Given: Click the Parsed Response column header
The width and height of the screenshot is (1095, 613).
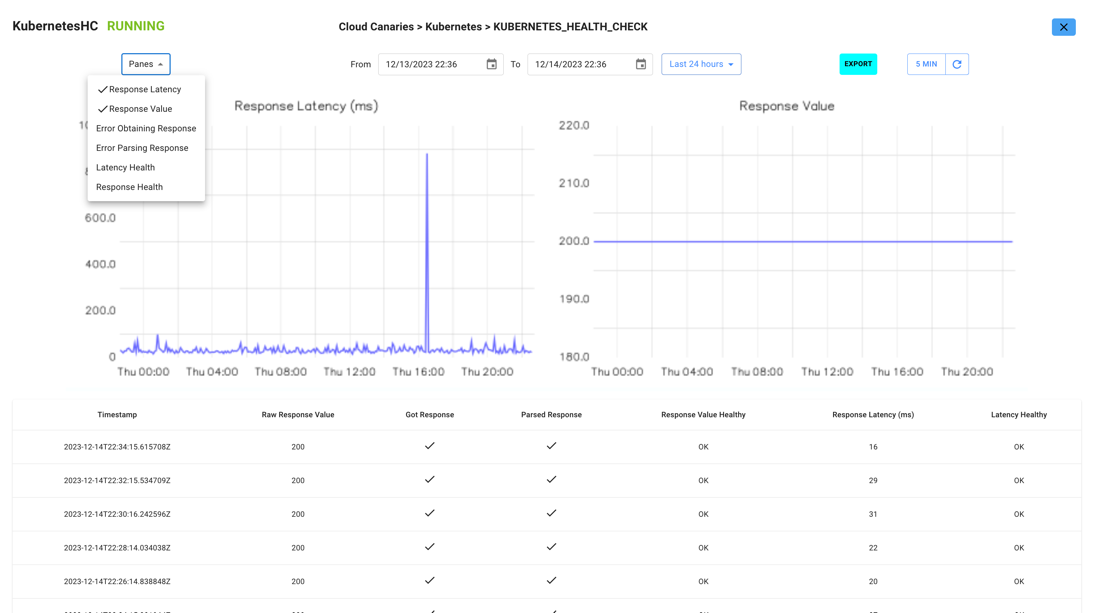Looking at the screenshot, I should coord(551,415).
